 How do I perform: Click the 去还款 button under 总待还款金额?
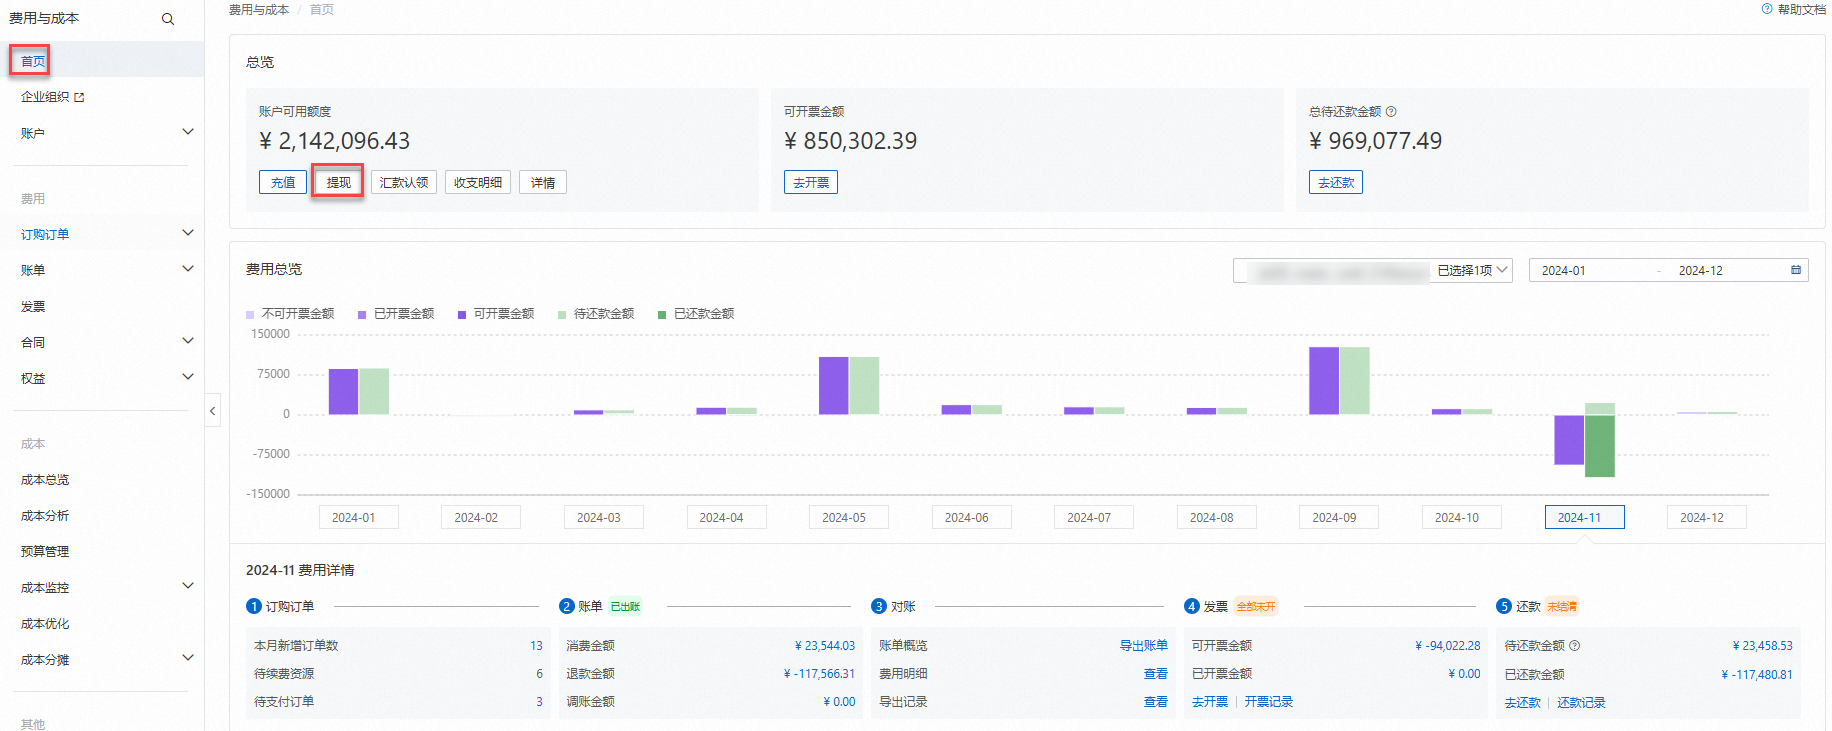(1336, 182)
